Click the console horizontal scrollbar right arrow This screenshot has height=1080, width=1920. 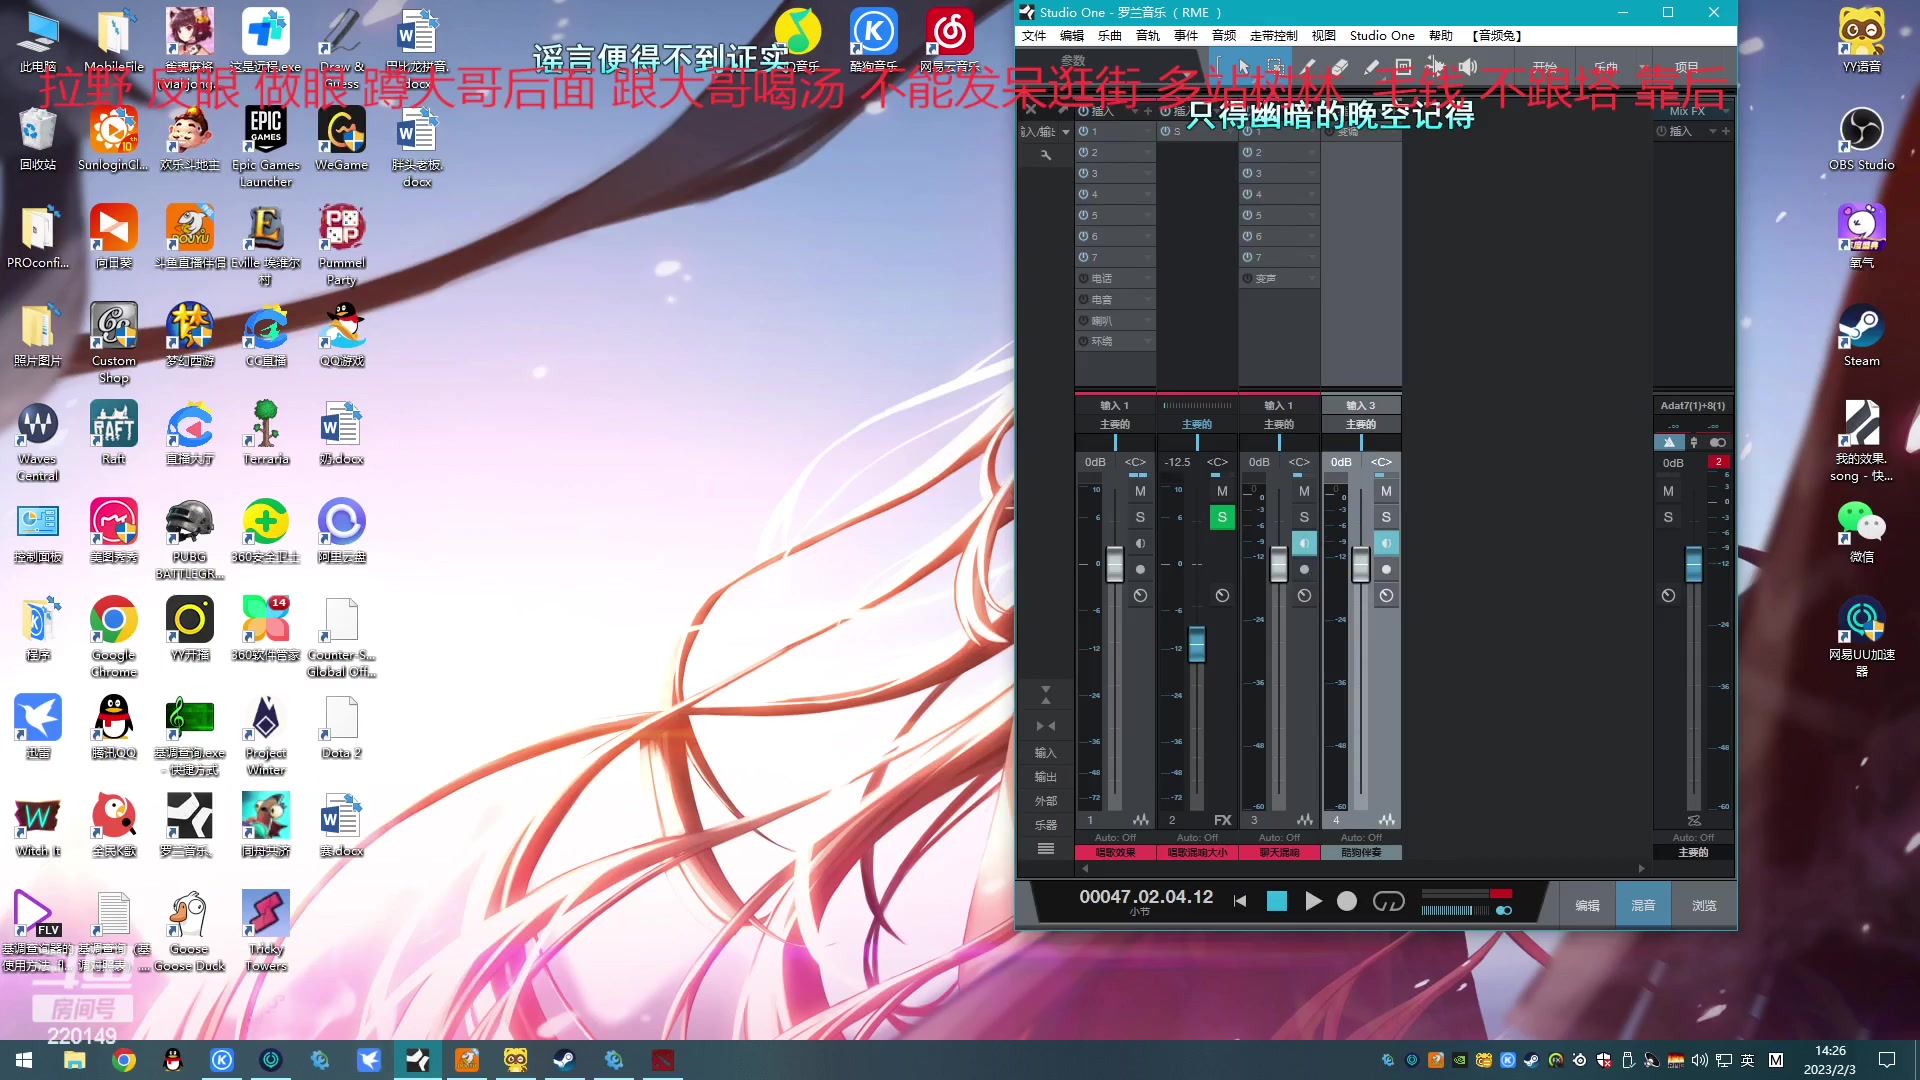pyautogui.click(x=1641, y=868)
